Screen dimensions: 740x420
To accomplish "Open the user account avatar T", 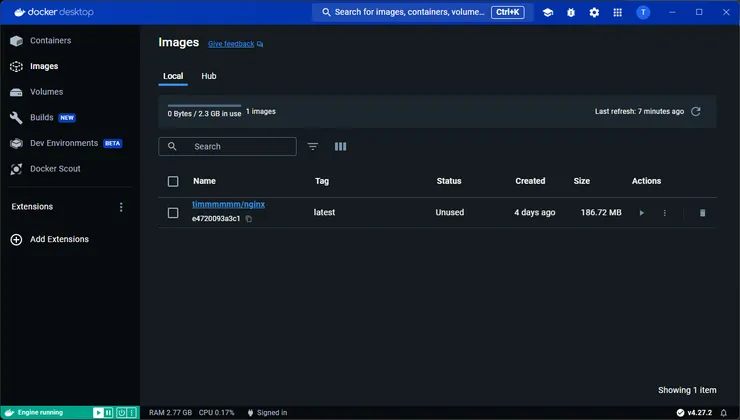I will [x=643, y=12].
